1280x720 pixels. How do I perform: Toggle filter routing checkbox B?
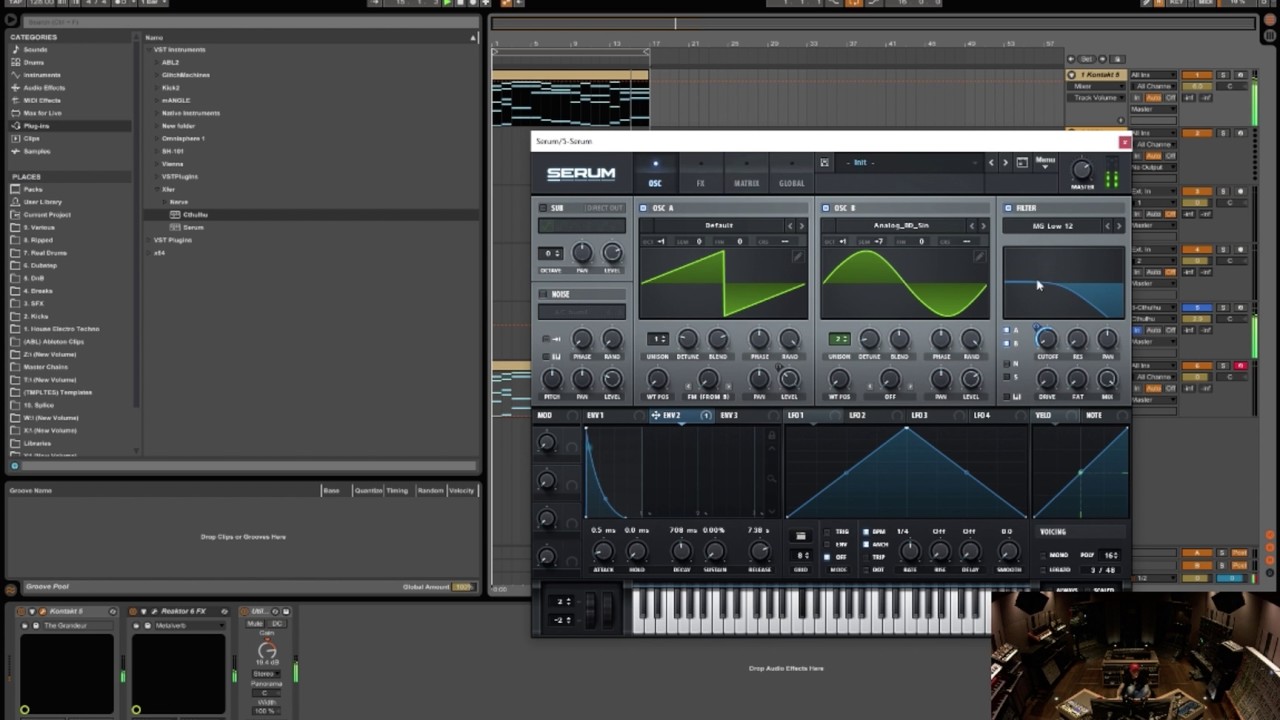(x=1007, y=342)
